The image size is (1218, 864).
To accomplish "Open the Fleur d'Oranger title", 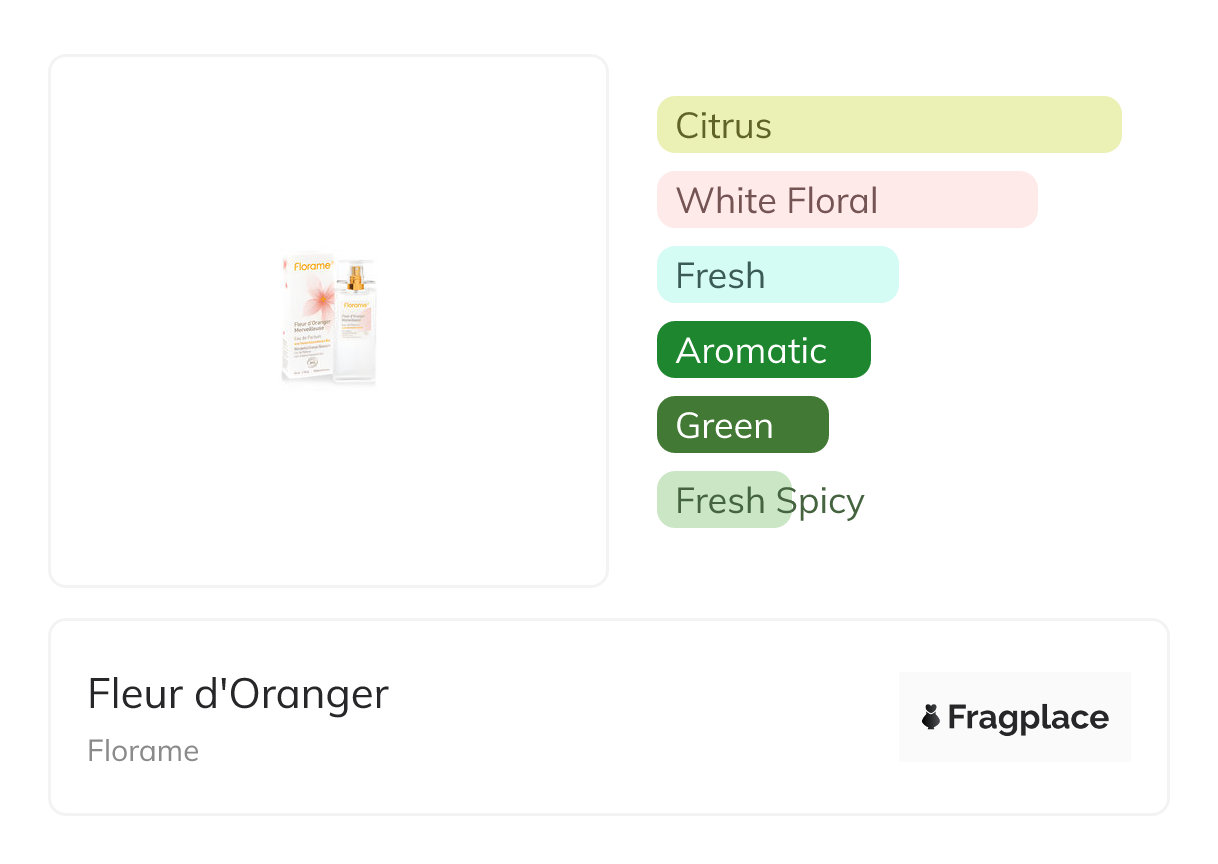I will point(237,694).
